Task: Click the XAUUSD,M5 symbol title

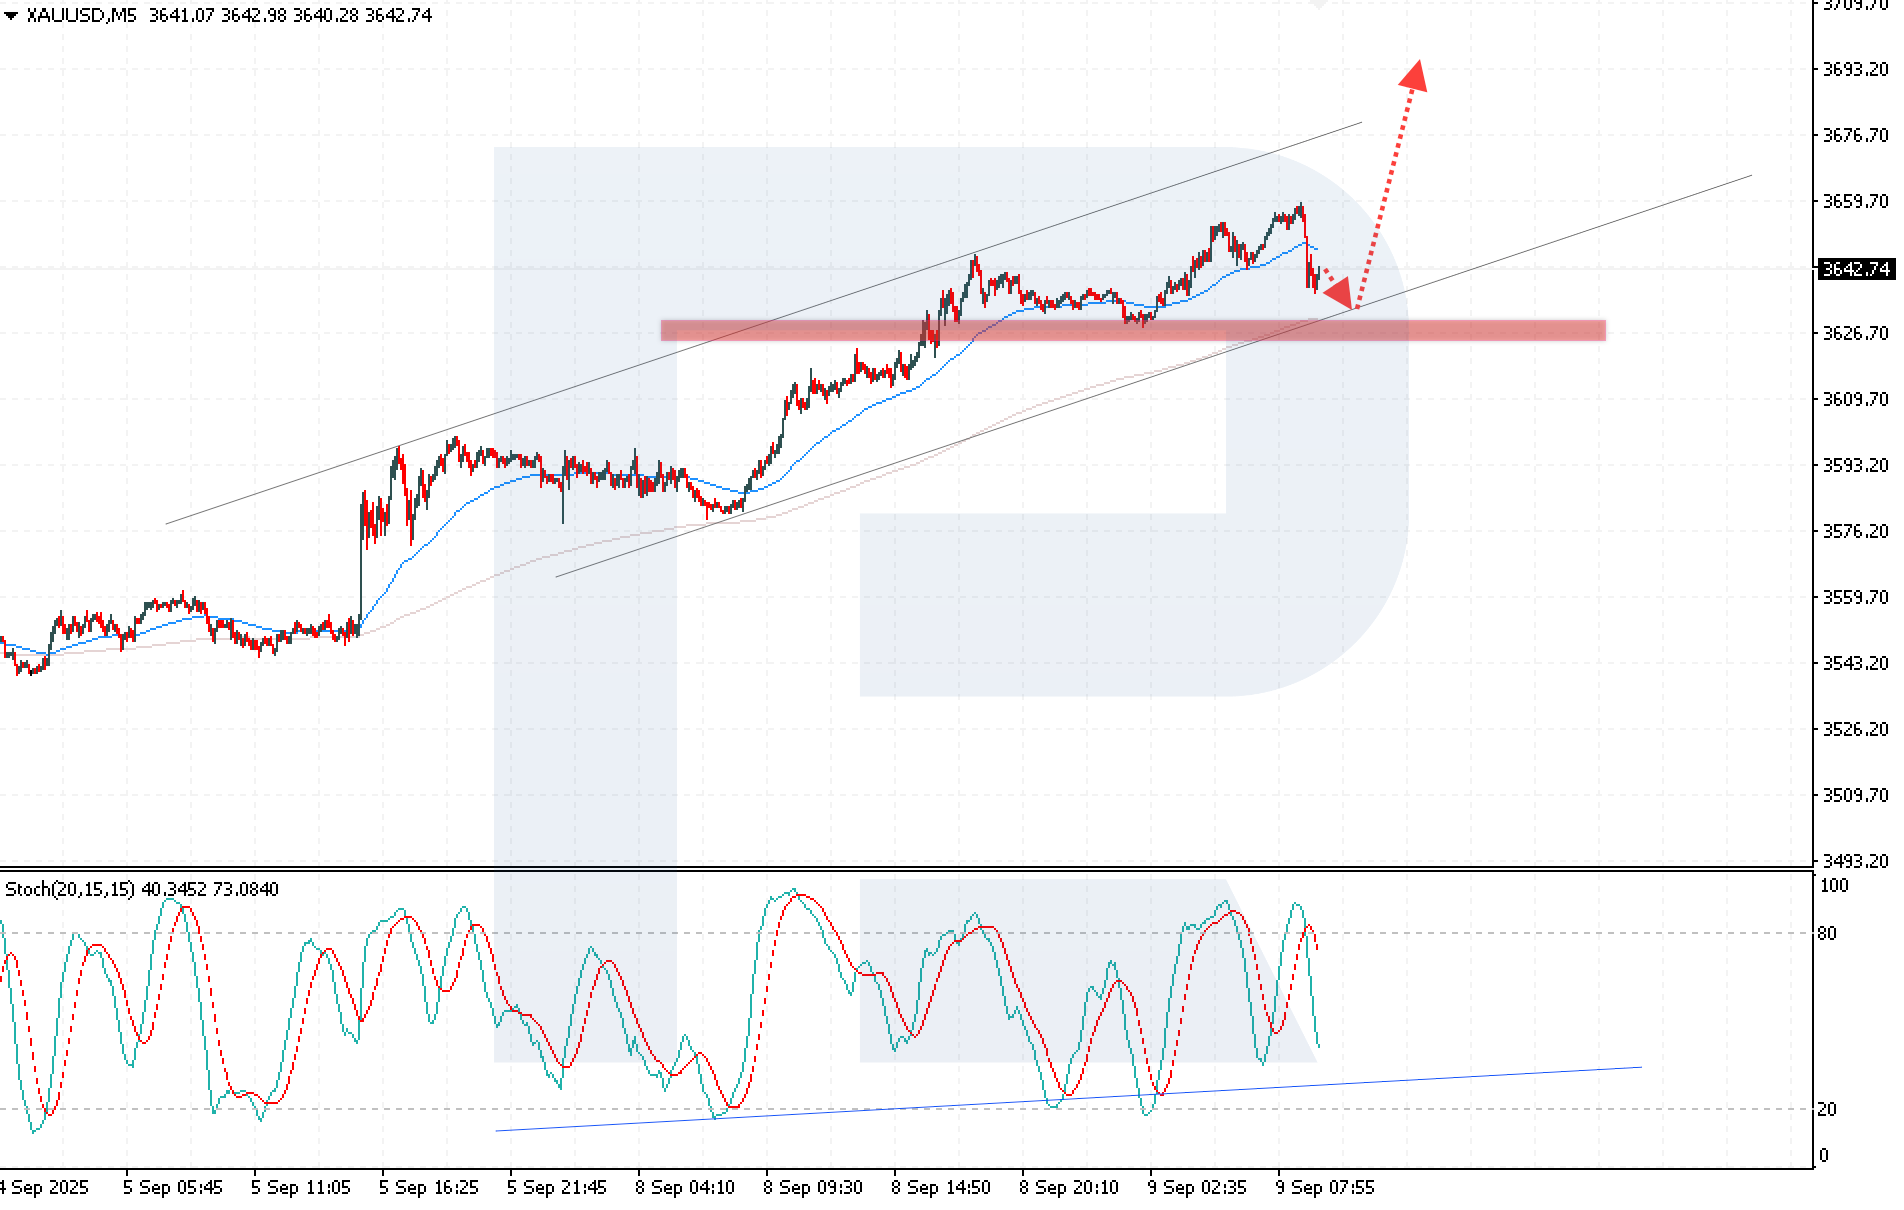Action: [x=81, y=15]
